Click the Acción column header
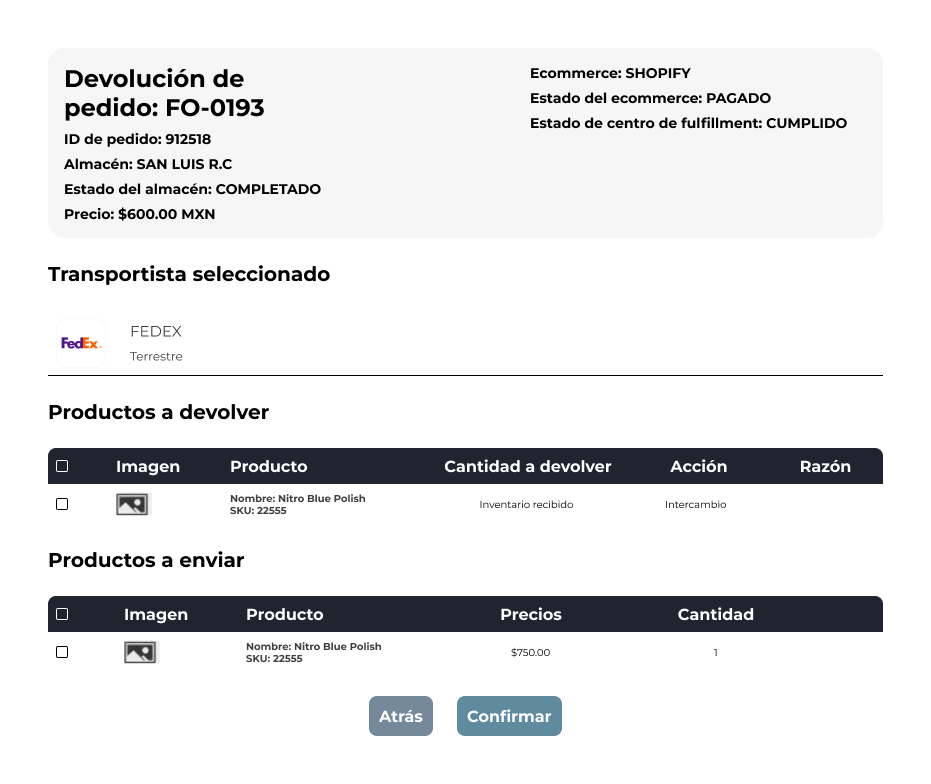This screenshot has height=784, width=931. 698,466
